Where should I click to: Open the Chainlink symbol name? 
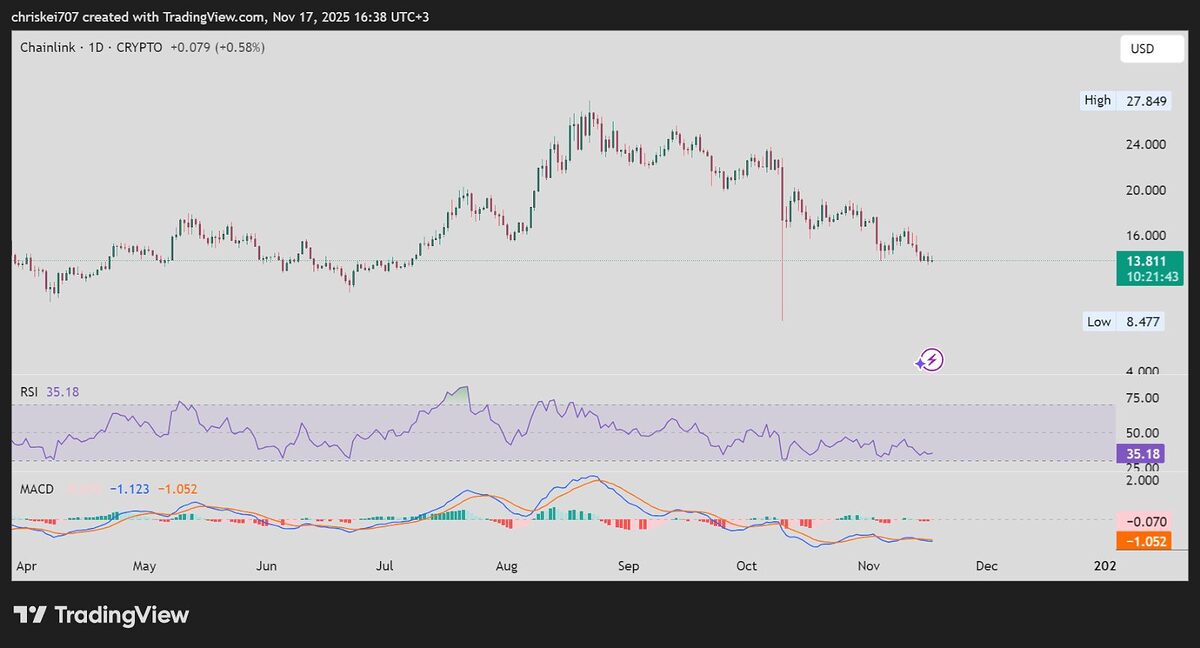[x=47, y=46]
